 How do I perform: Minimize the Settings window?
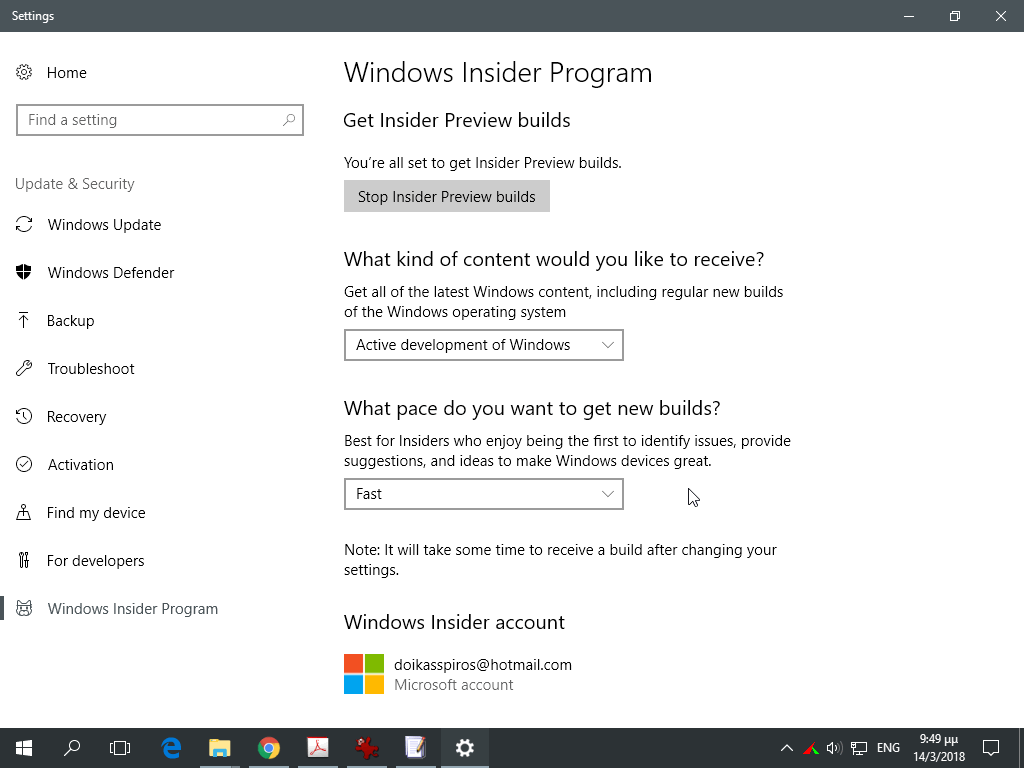(x=908, y=16)
